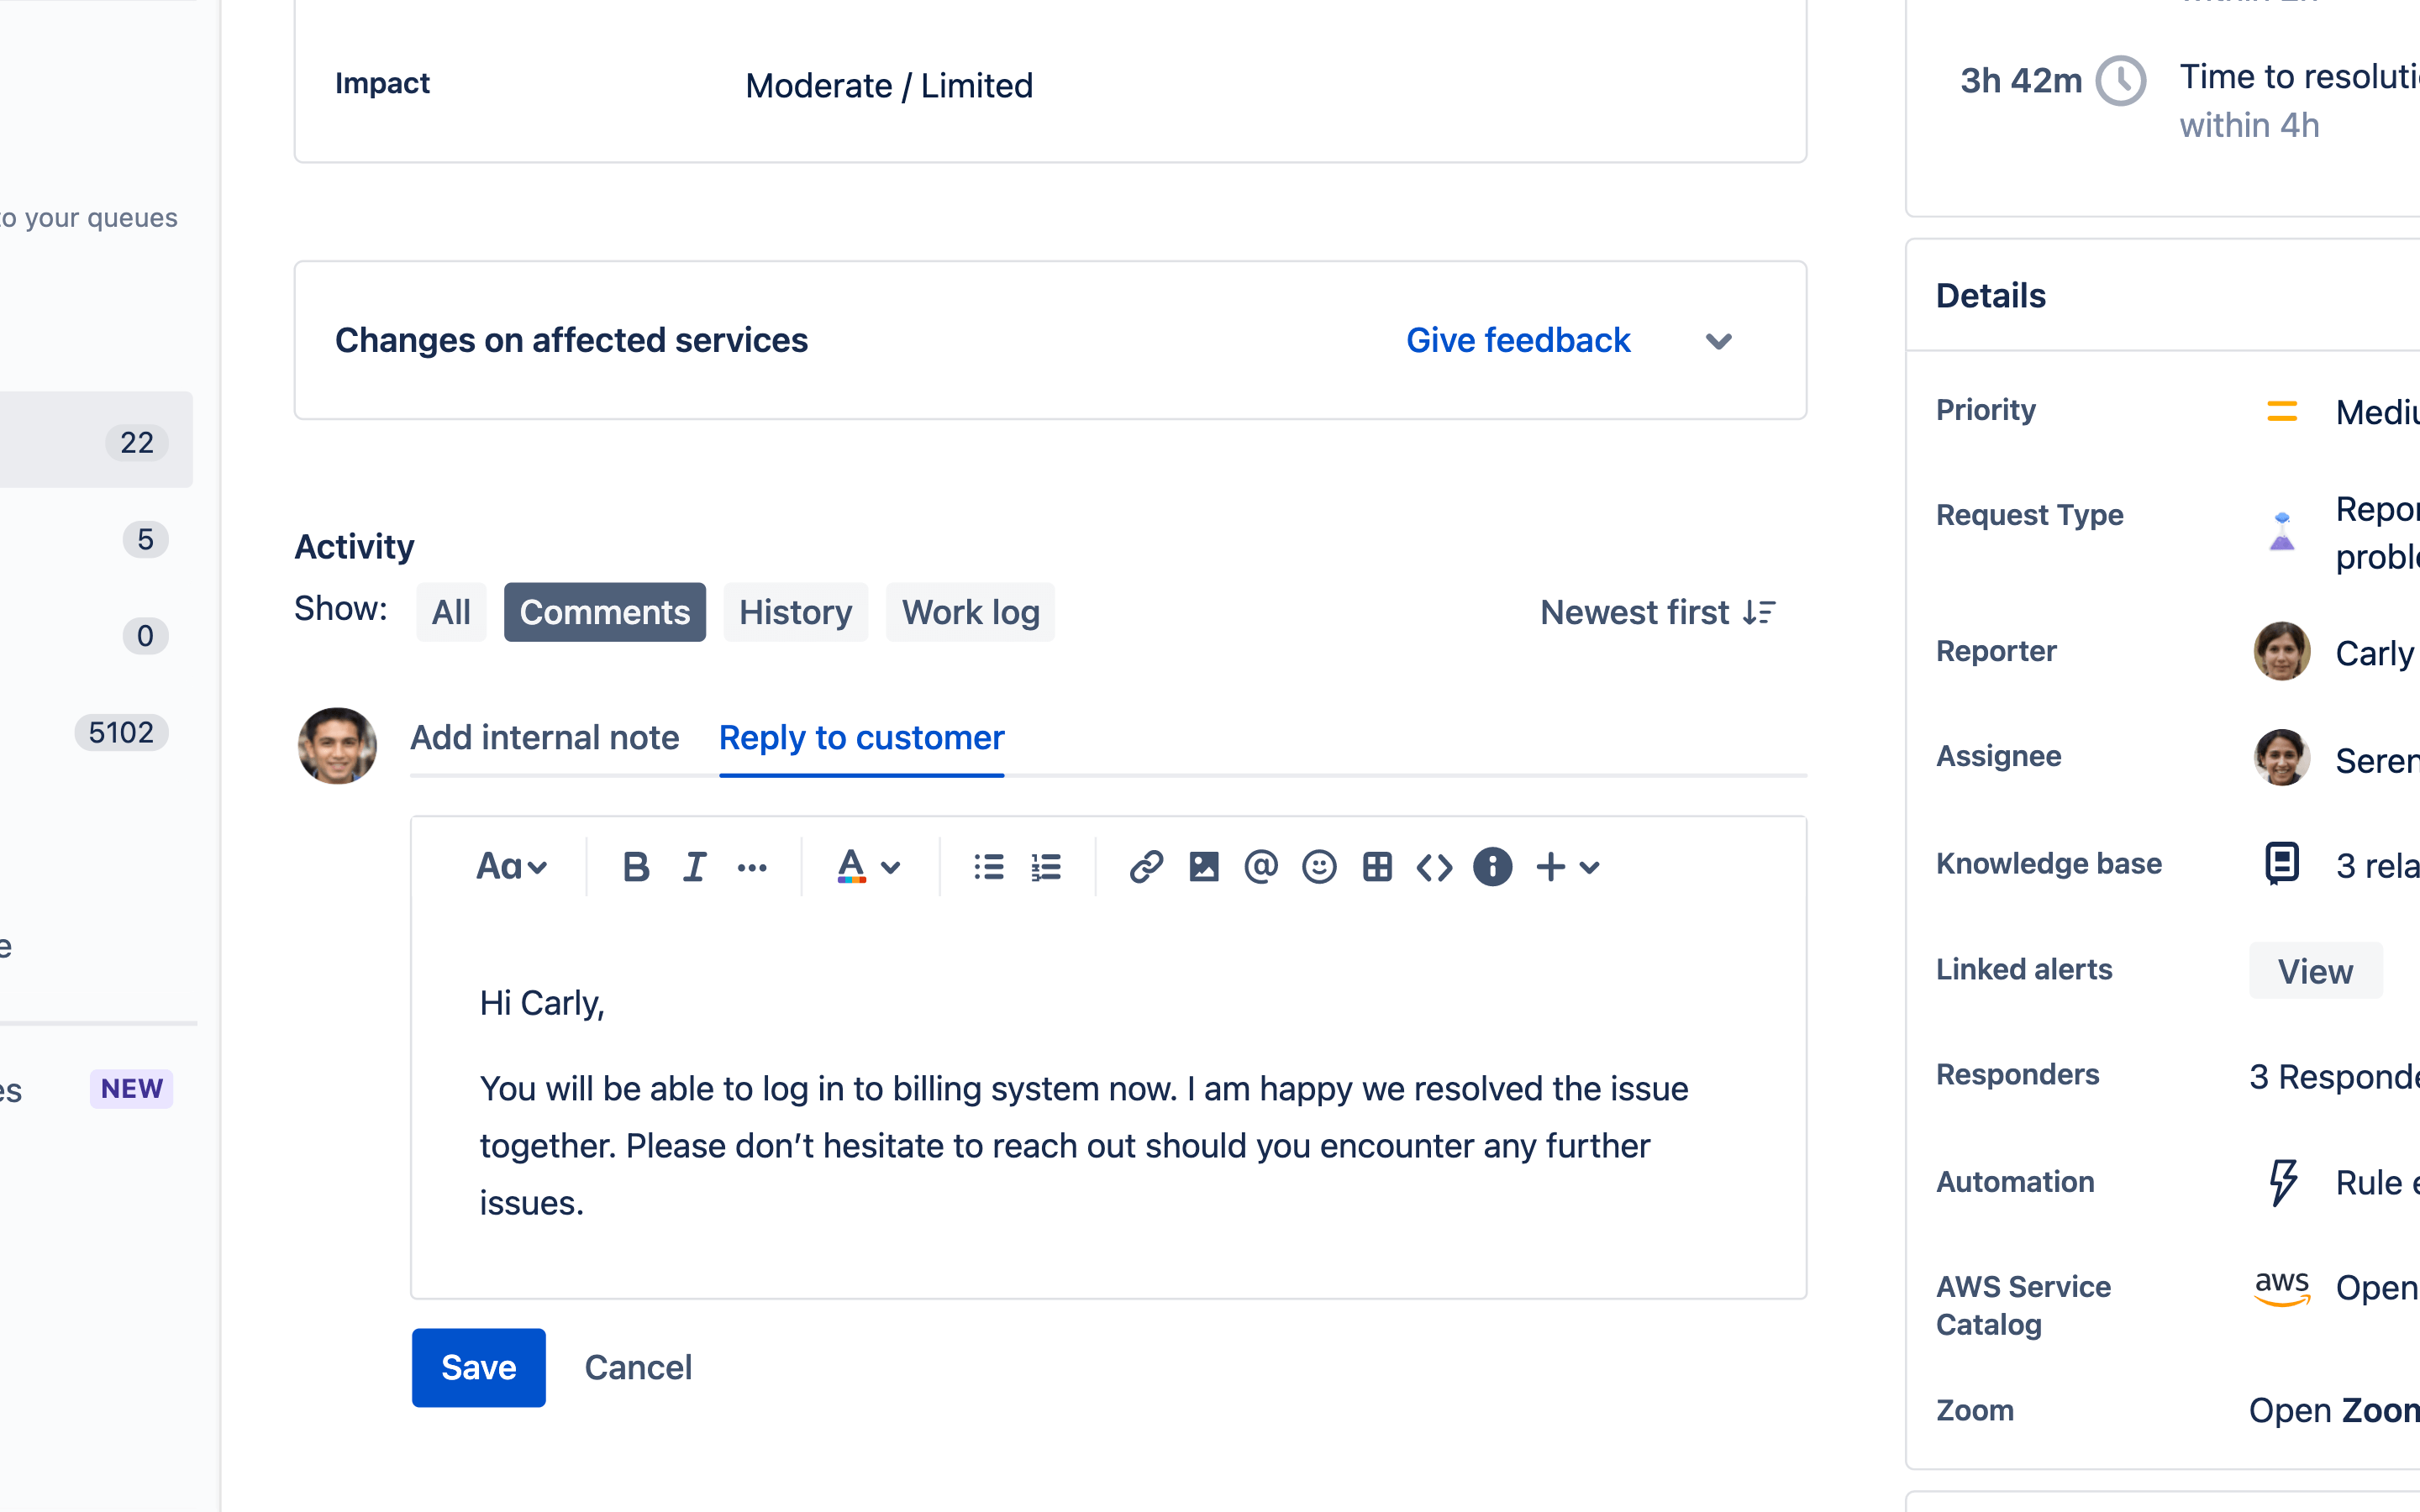Expand font size AA dropdown
Viewport: 2420px width, 1512px height.
click(513, 866)
